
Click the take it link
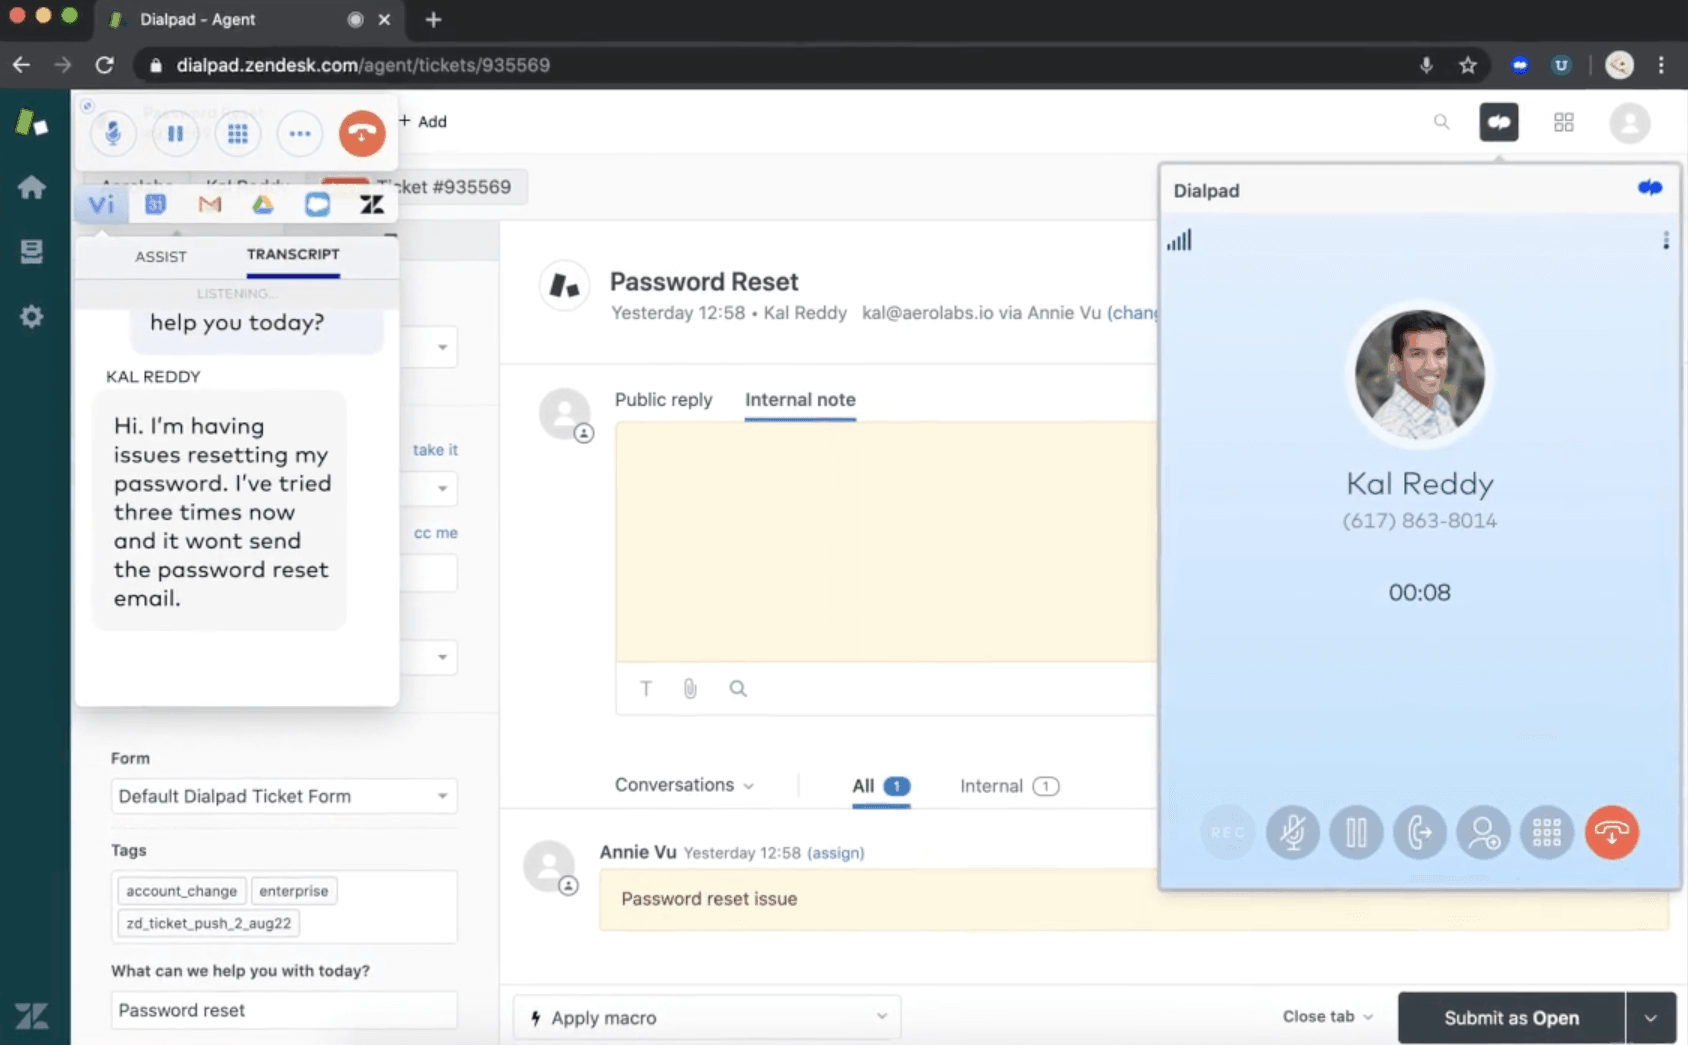click(x=435, y=450)
